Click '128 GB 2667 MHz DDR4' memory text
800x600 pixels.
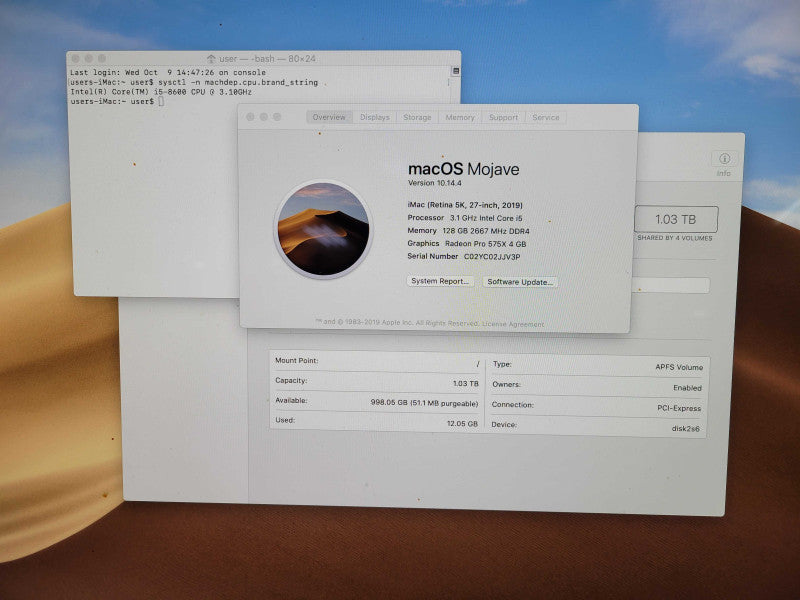click(486, 231)
